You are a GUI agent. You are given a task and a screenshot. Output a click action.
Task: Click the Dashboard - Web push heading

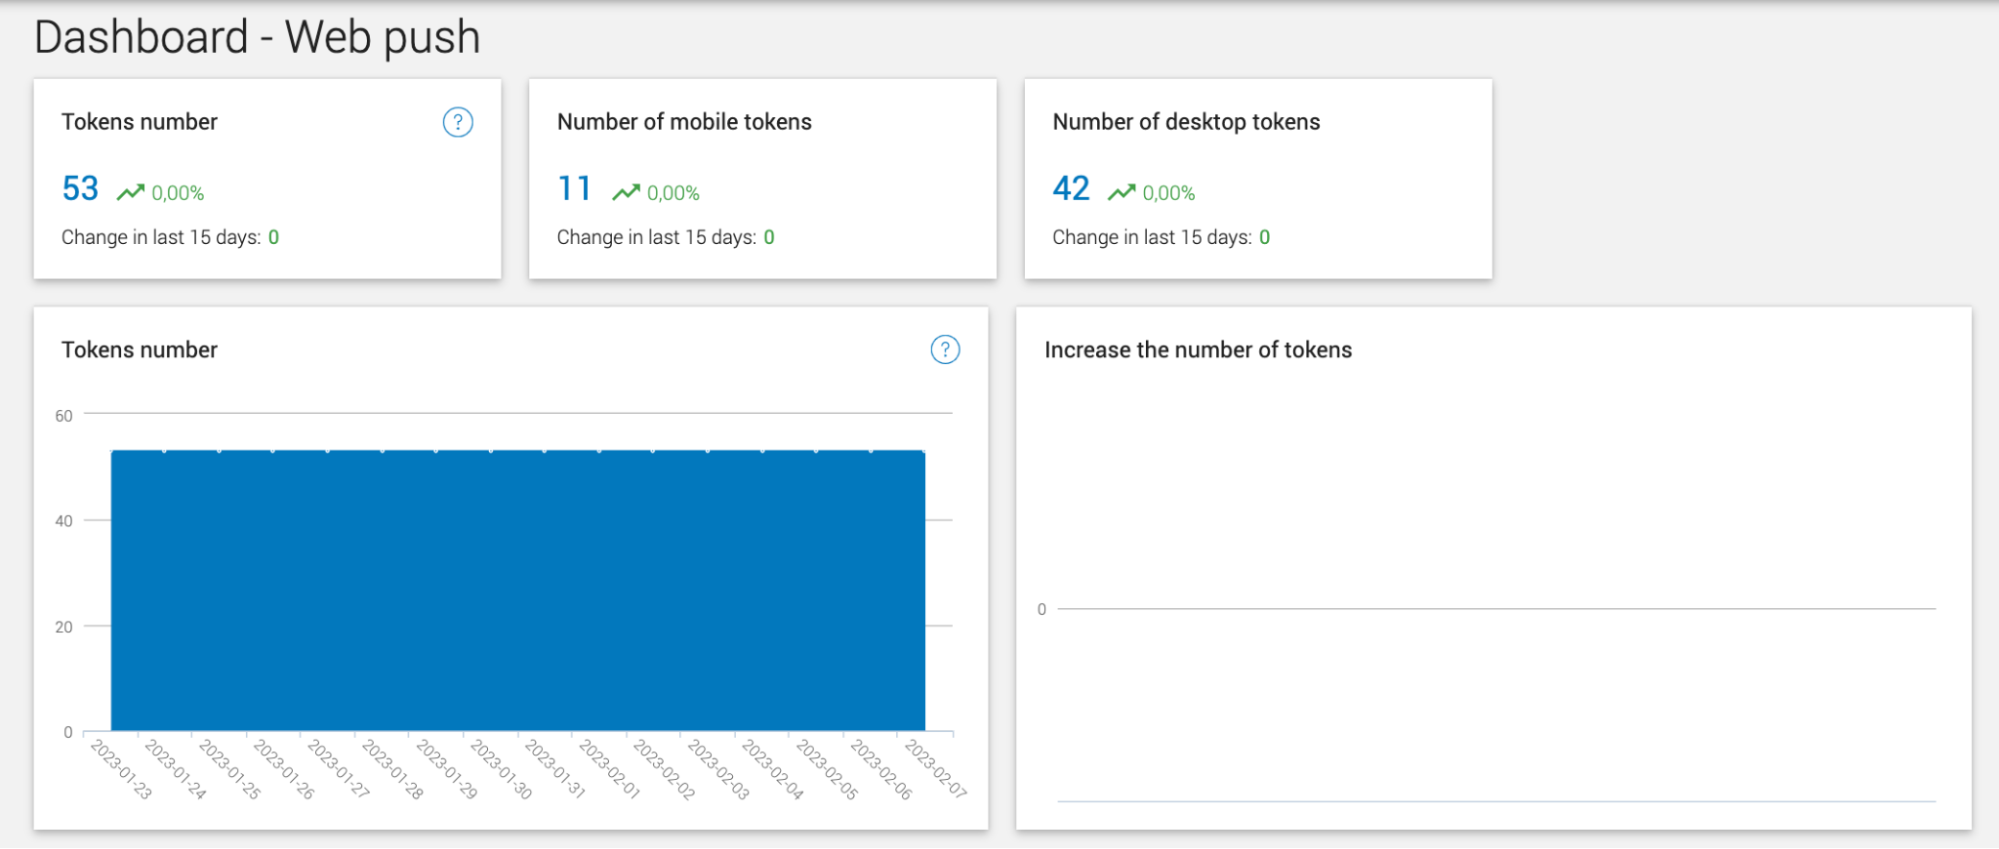[257, 37]
